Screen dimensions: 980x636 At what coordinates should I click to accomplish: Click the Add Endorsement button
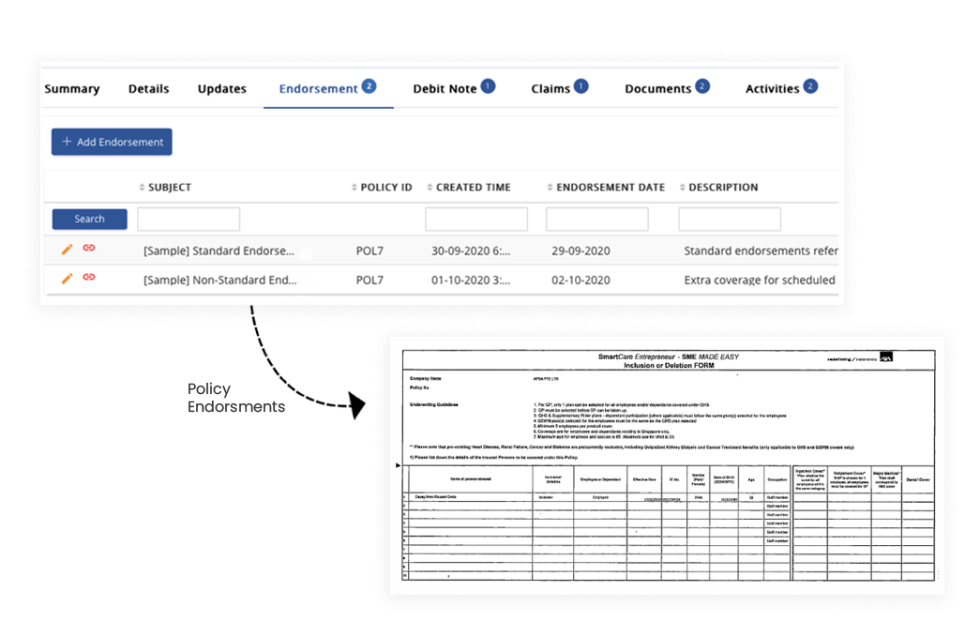111,141
